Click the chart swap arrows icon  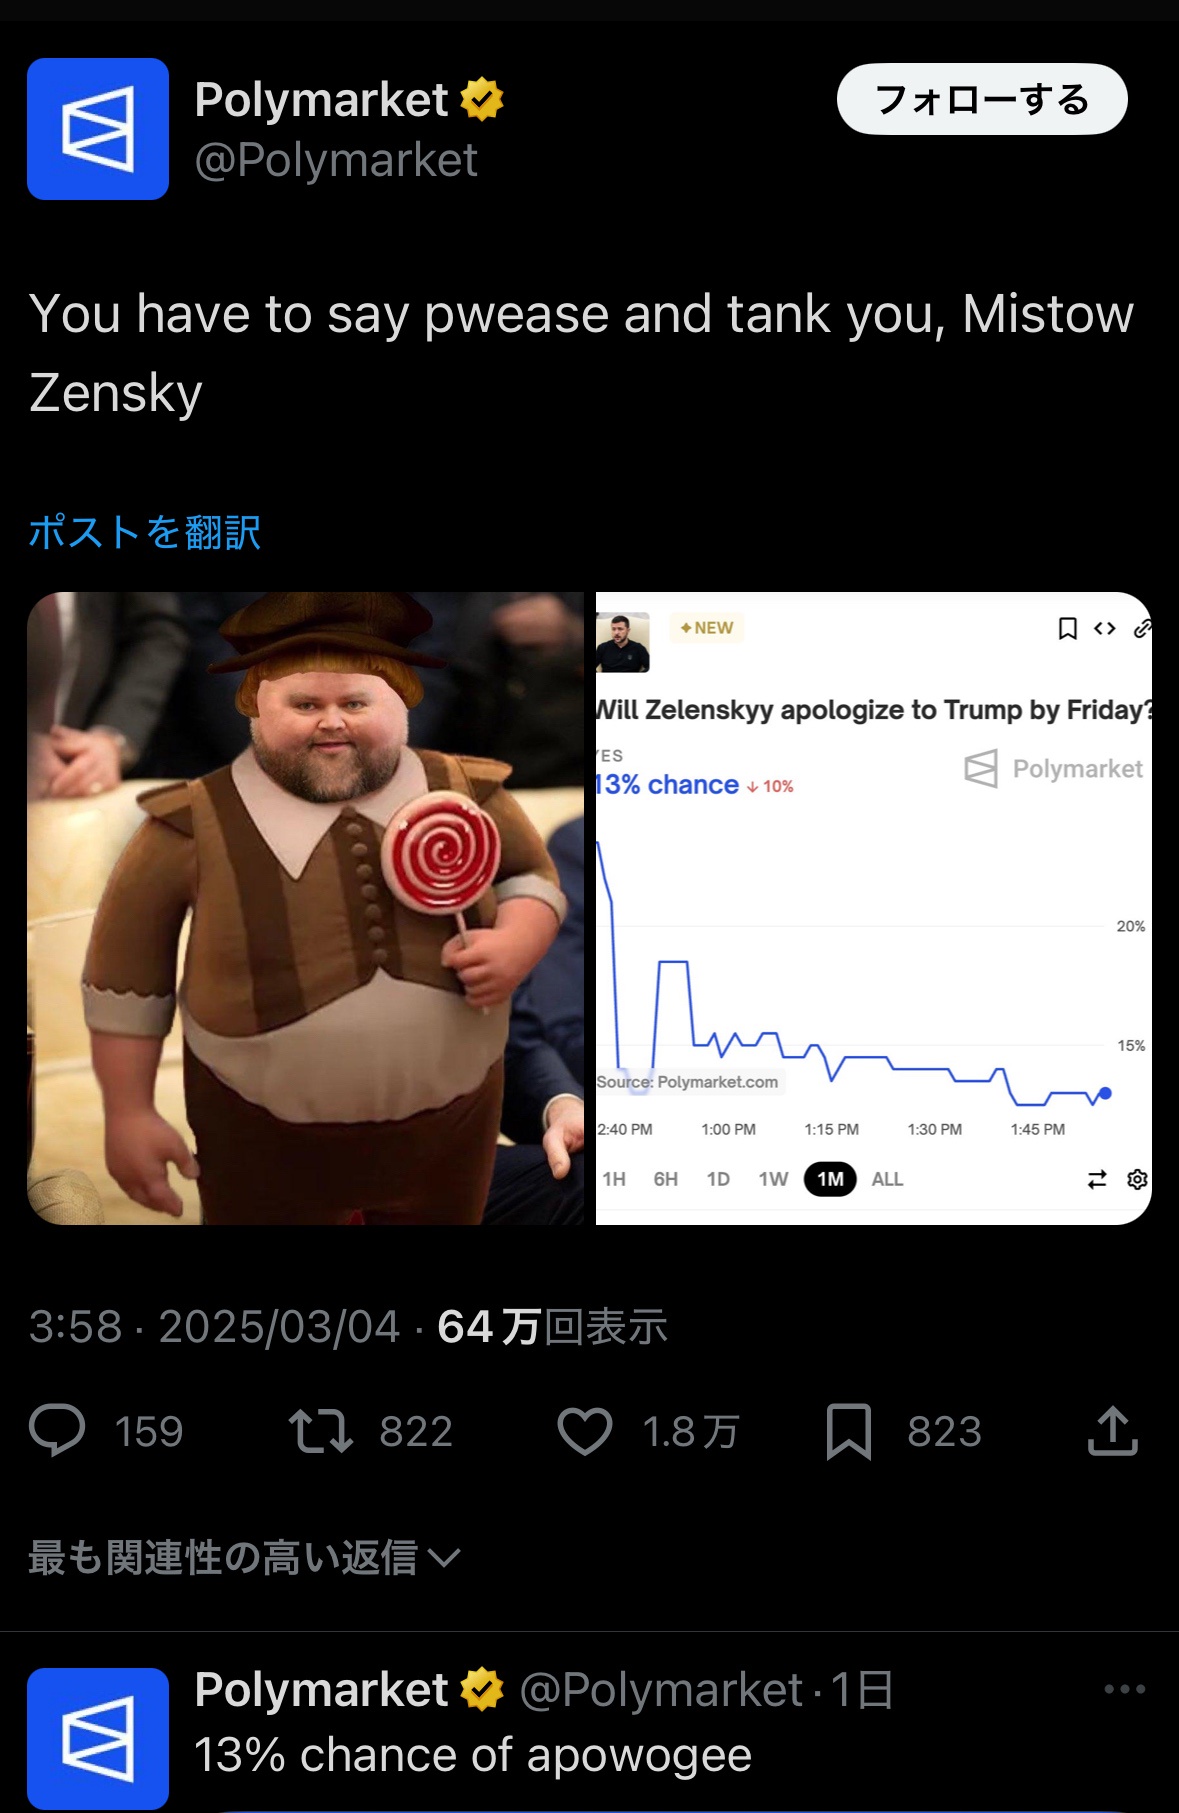(1097, 1179)
